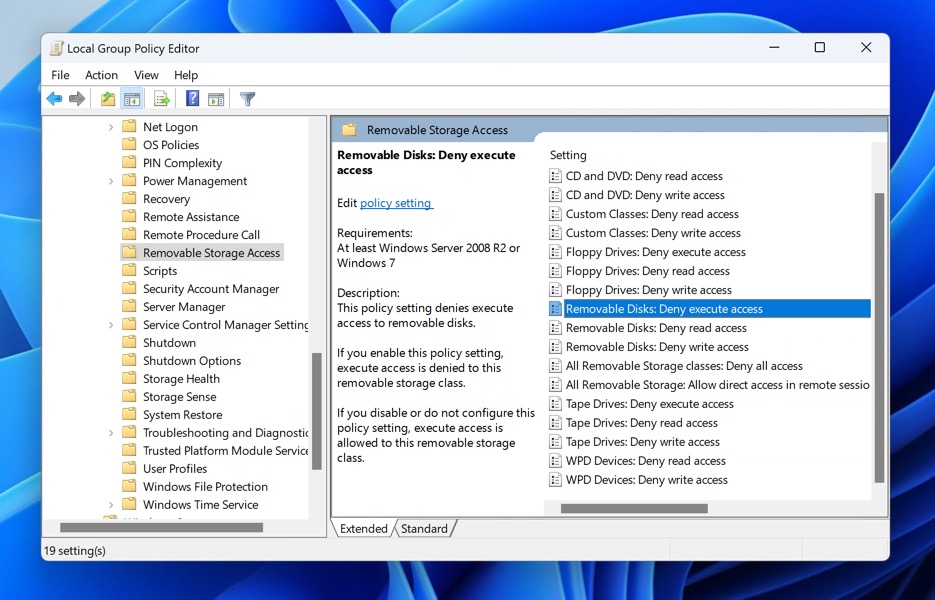Click the settings list horizontal scrollbar
This screenshot has width=935, height=600.
[x=634, y=509]
